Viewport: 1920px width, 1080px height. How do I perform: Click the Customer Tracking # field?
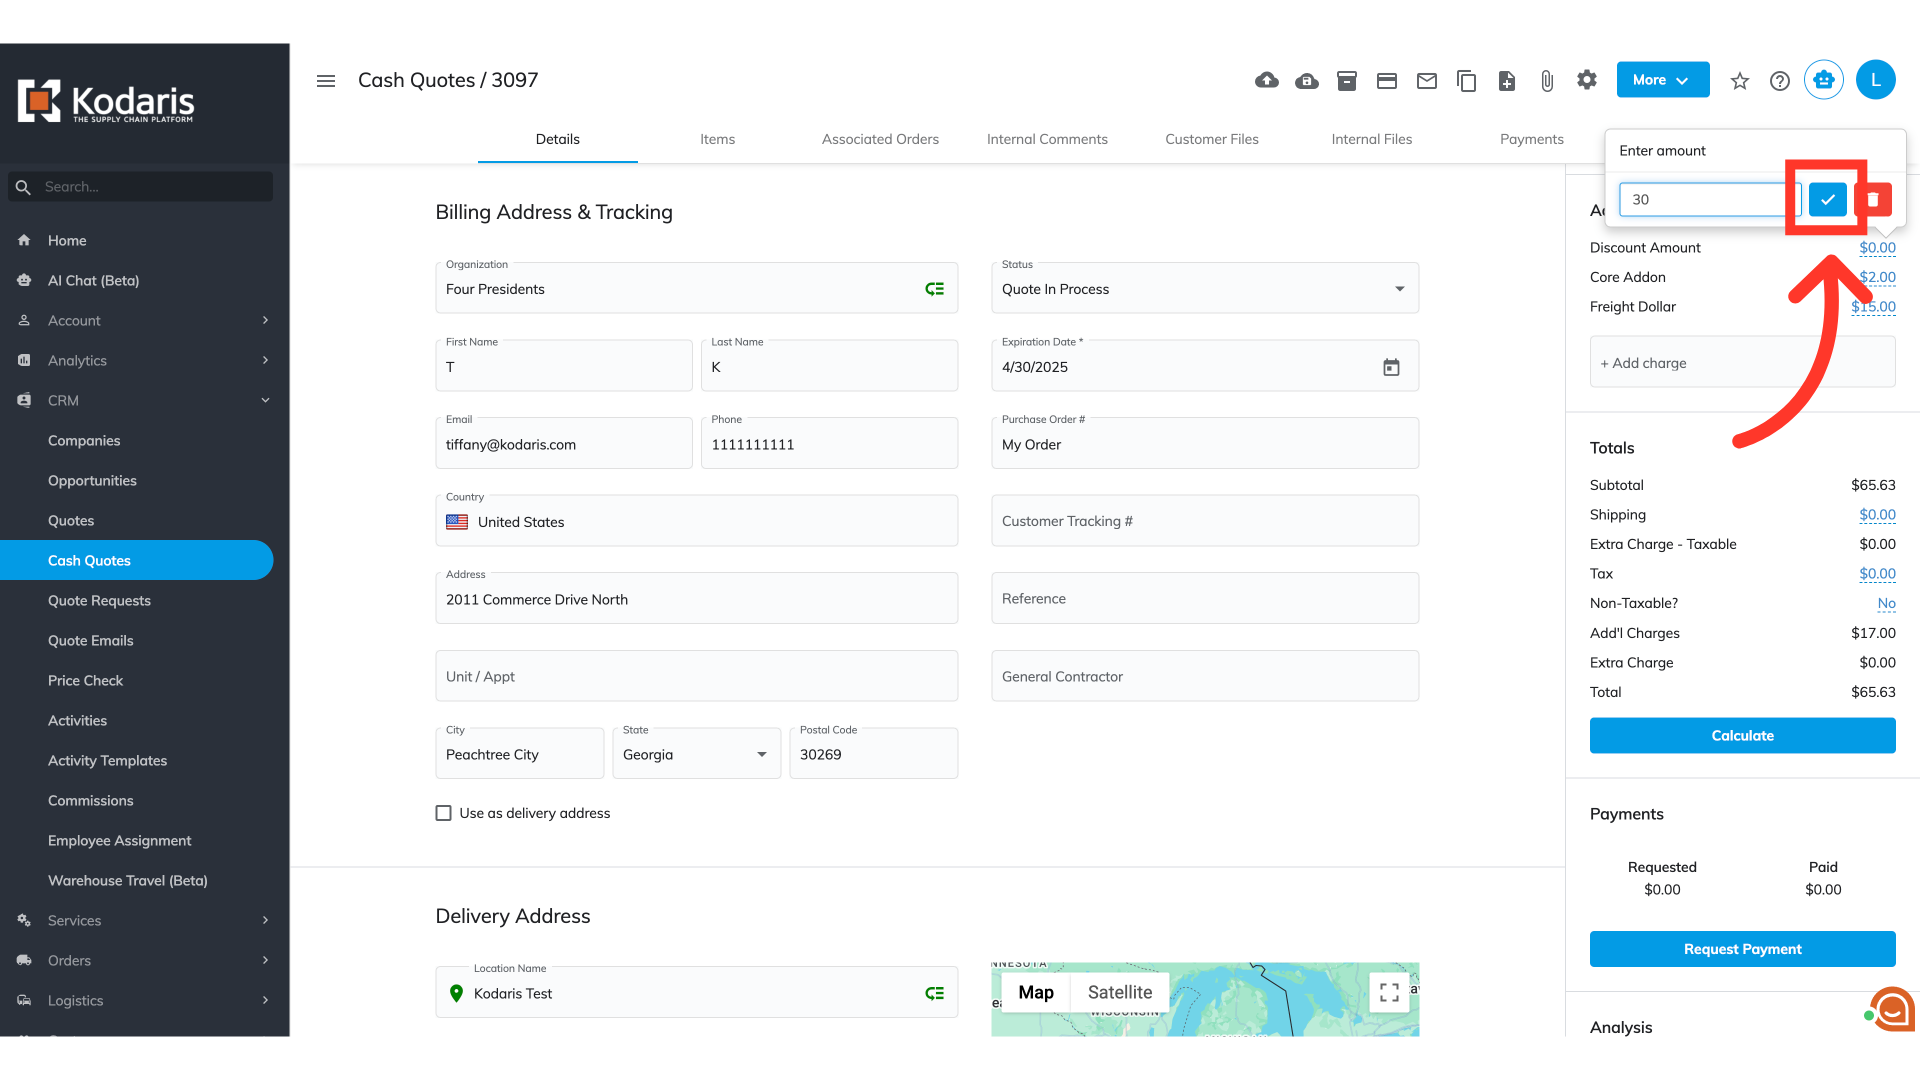pos(1204,521)
